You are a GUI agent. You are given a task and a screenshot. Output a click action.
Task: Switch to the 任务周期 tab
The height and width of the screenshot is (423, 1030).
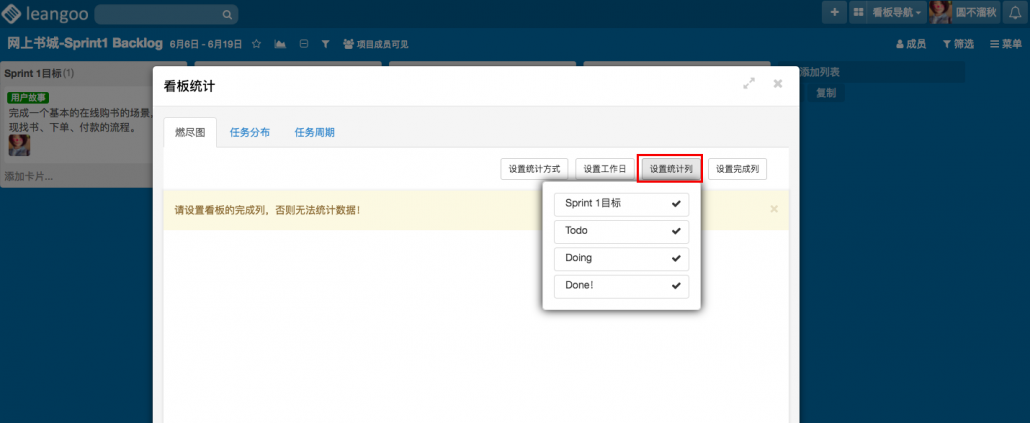tap(314, 133)
